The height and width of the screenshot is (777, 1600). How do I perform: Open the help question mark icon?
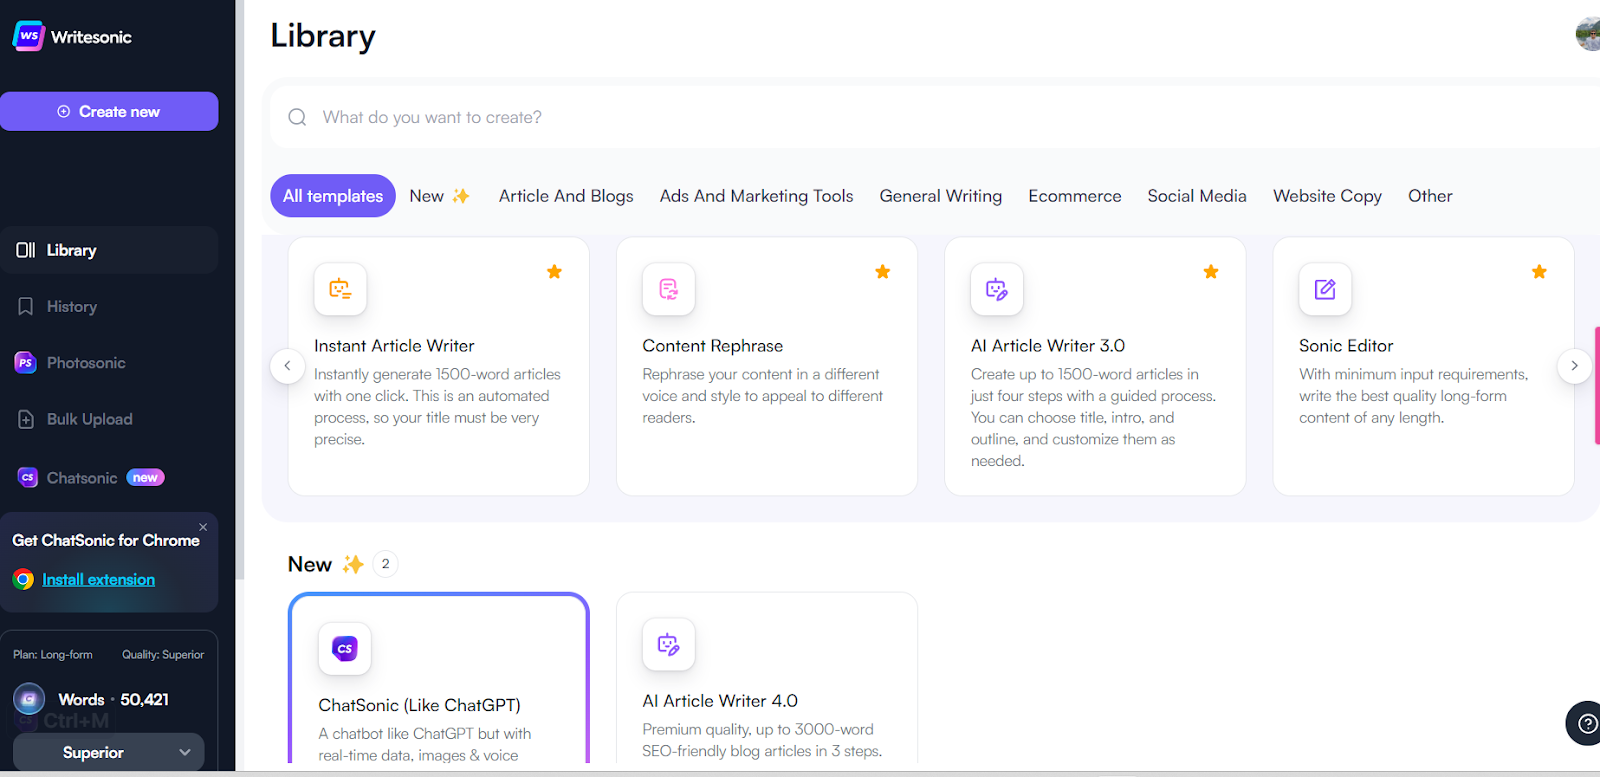click(x=1586, y=723)
